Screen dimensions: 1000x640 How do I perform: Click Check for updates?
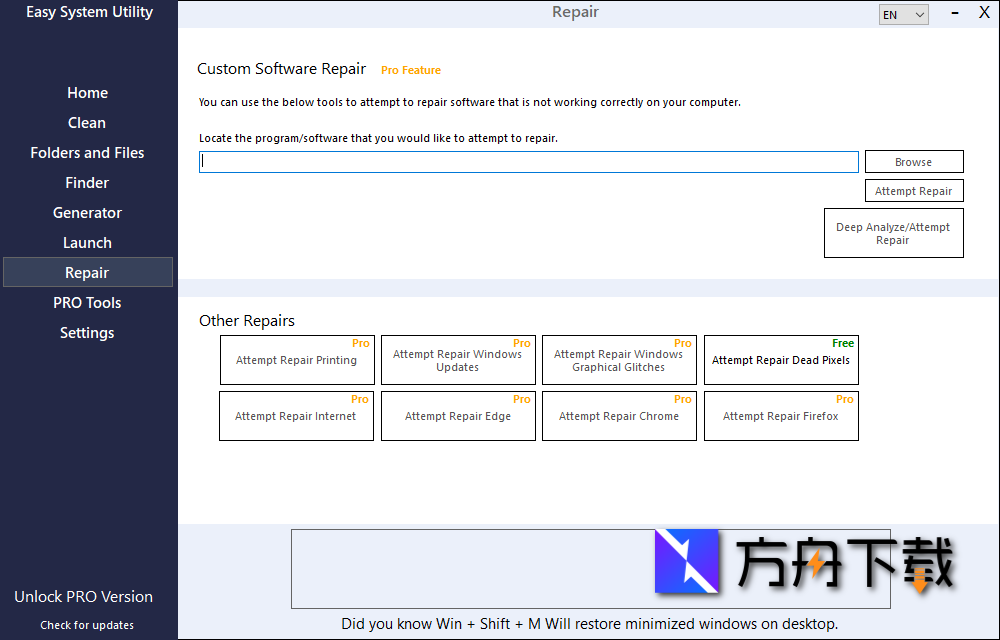86,625
